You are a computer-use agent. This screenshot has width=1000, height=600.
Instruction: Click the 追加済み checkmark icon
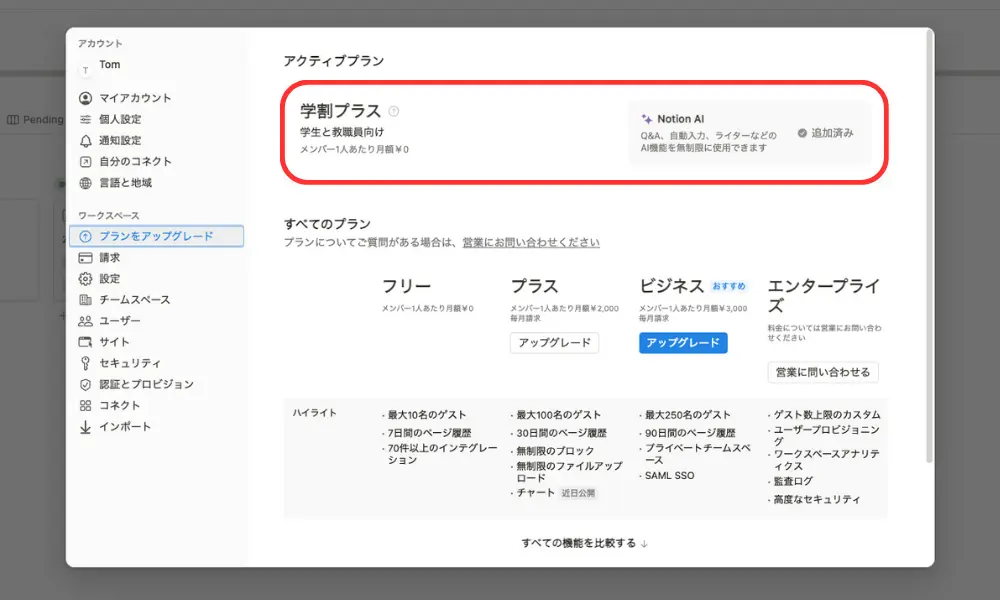pyautogui.click(x=802, y=133)
